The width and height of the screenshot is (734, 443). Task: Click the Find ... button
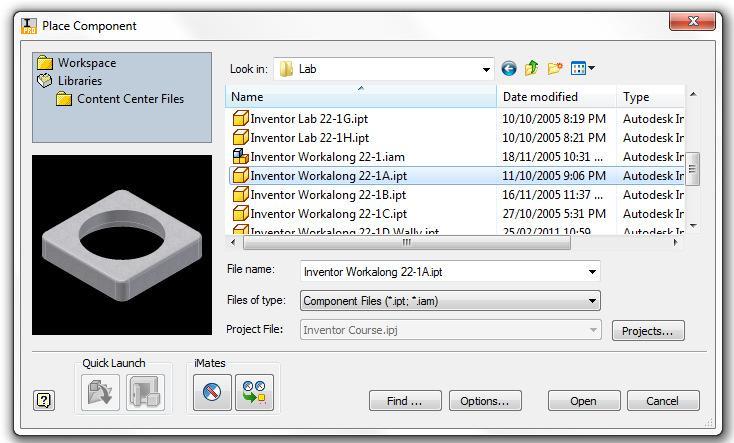[x=405, y=401]
